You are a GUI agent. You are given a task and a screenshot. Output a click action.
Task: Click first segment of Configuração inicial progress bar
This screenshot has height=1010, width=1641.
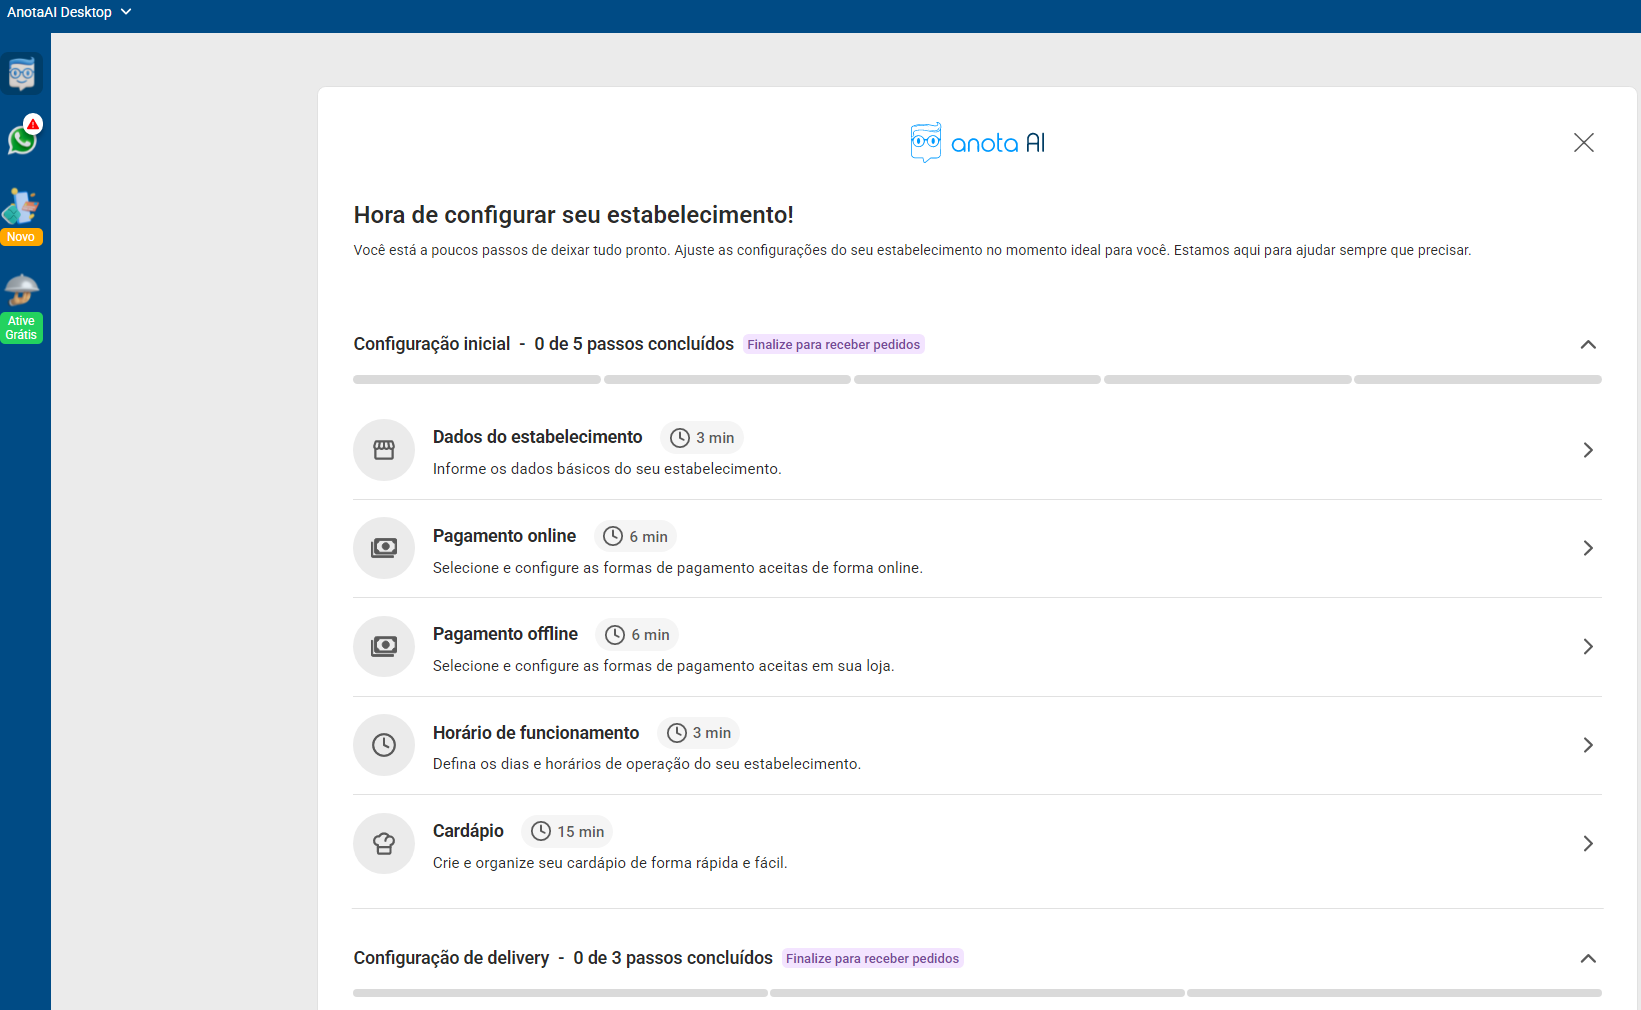[477, 380]
